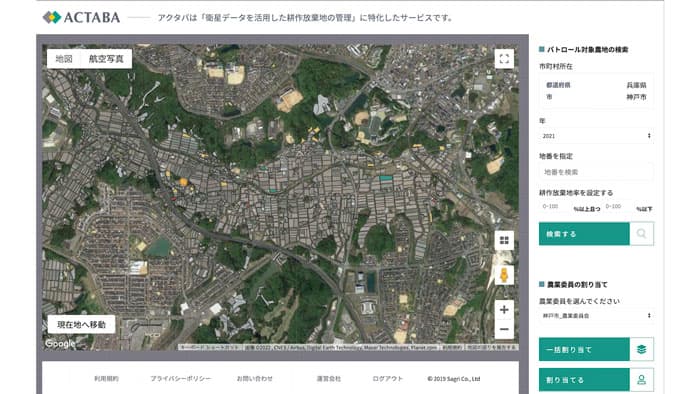Open the 農業委員 selection dropdown

coord(596,315)
